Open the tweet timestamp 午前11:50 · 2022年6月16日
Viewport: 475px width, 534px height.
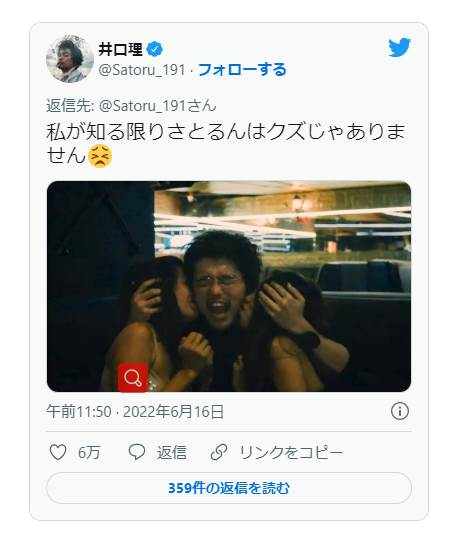(x=135, y=411)
